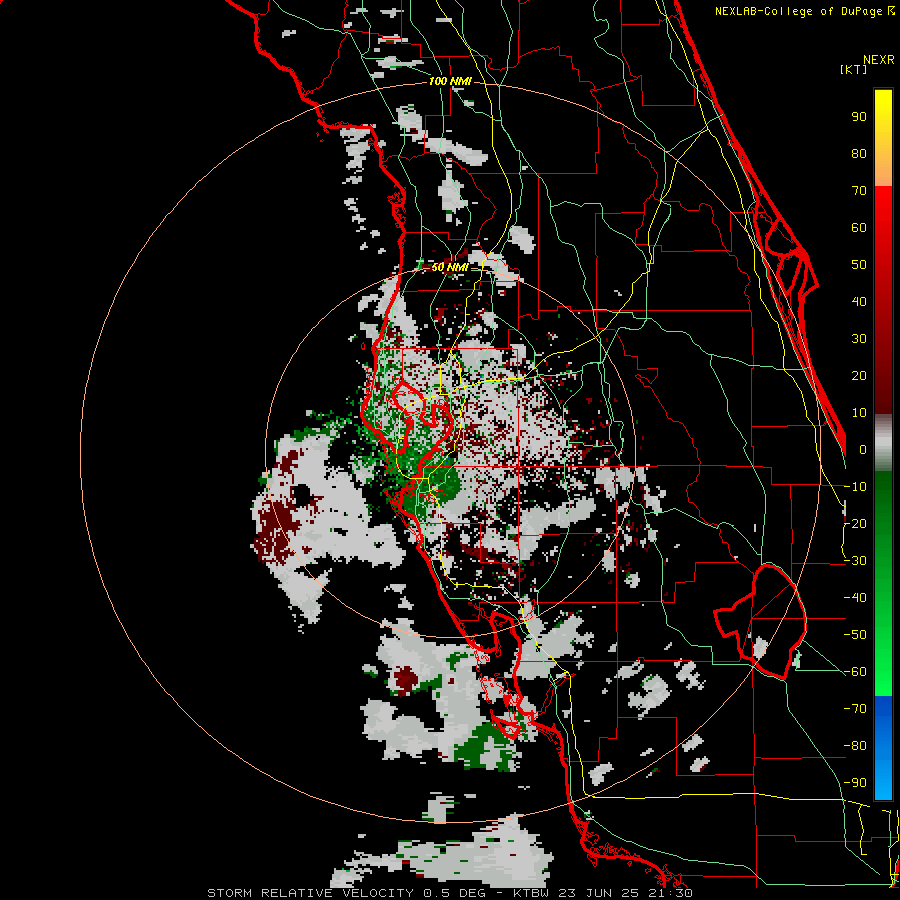Click the NEXR label above the color scale
The width and height of the screenshot is (900, 900).
pyautogui.click(x=879, y=60)
